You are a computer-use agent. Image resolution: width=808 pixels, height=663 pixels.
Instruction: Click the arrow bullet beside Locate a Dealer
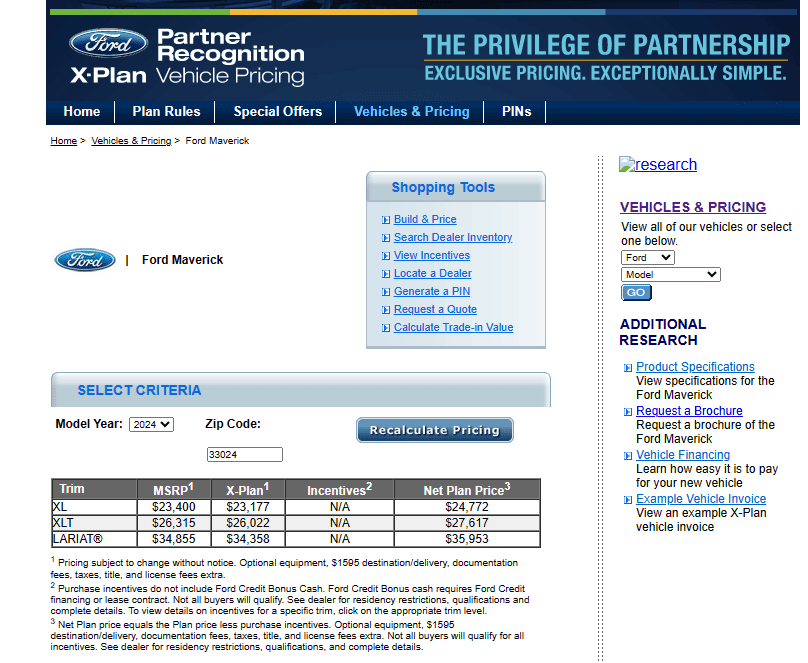click(386, 274)
